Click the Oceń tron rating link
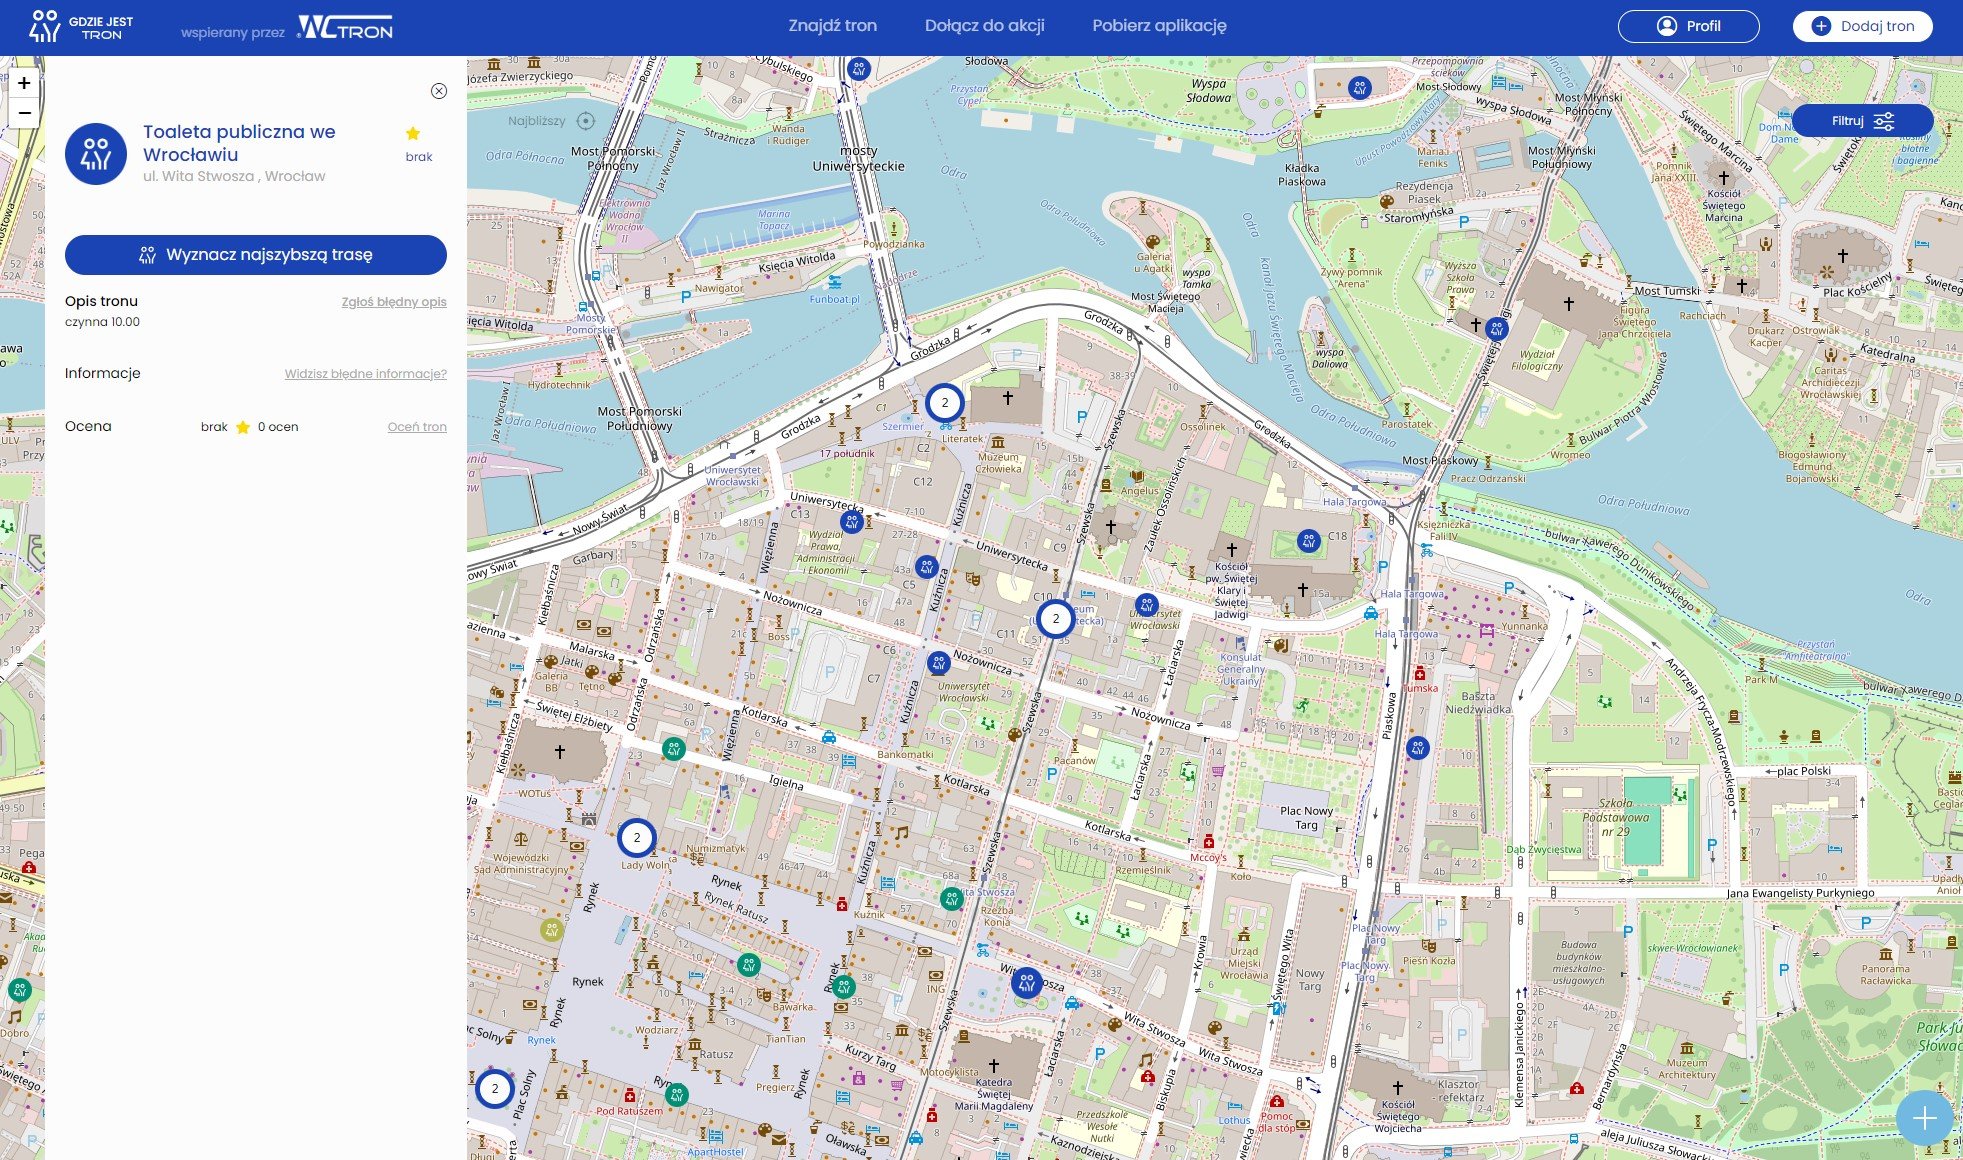 417,427
